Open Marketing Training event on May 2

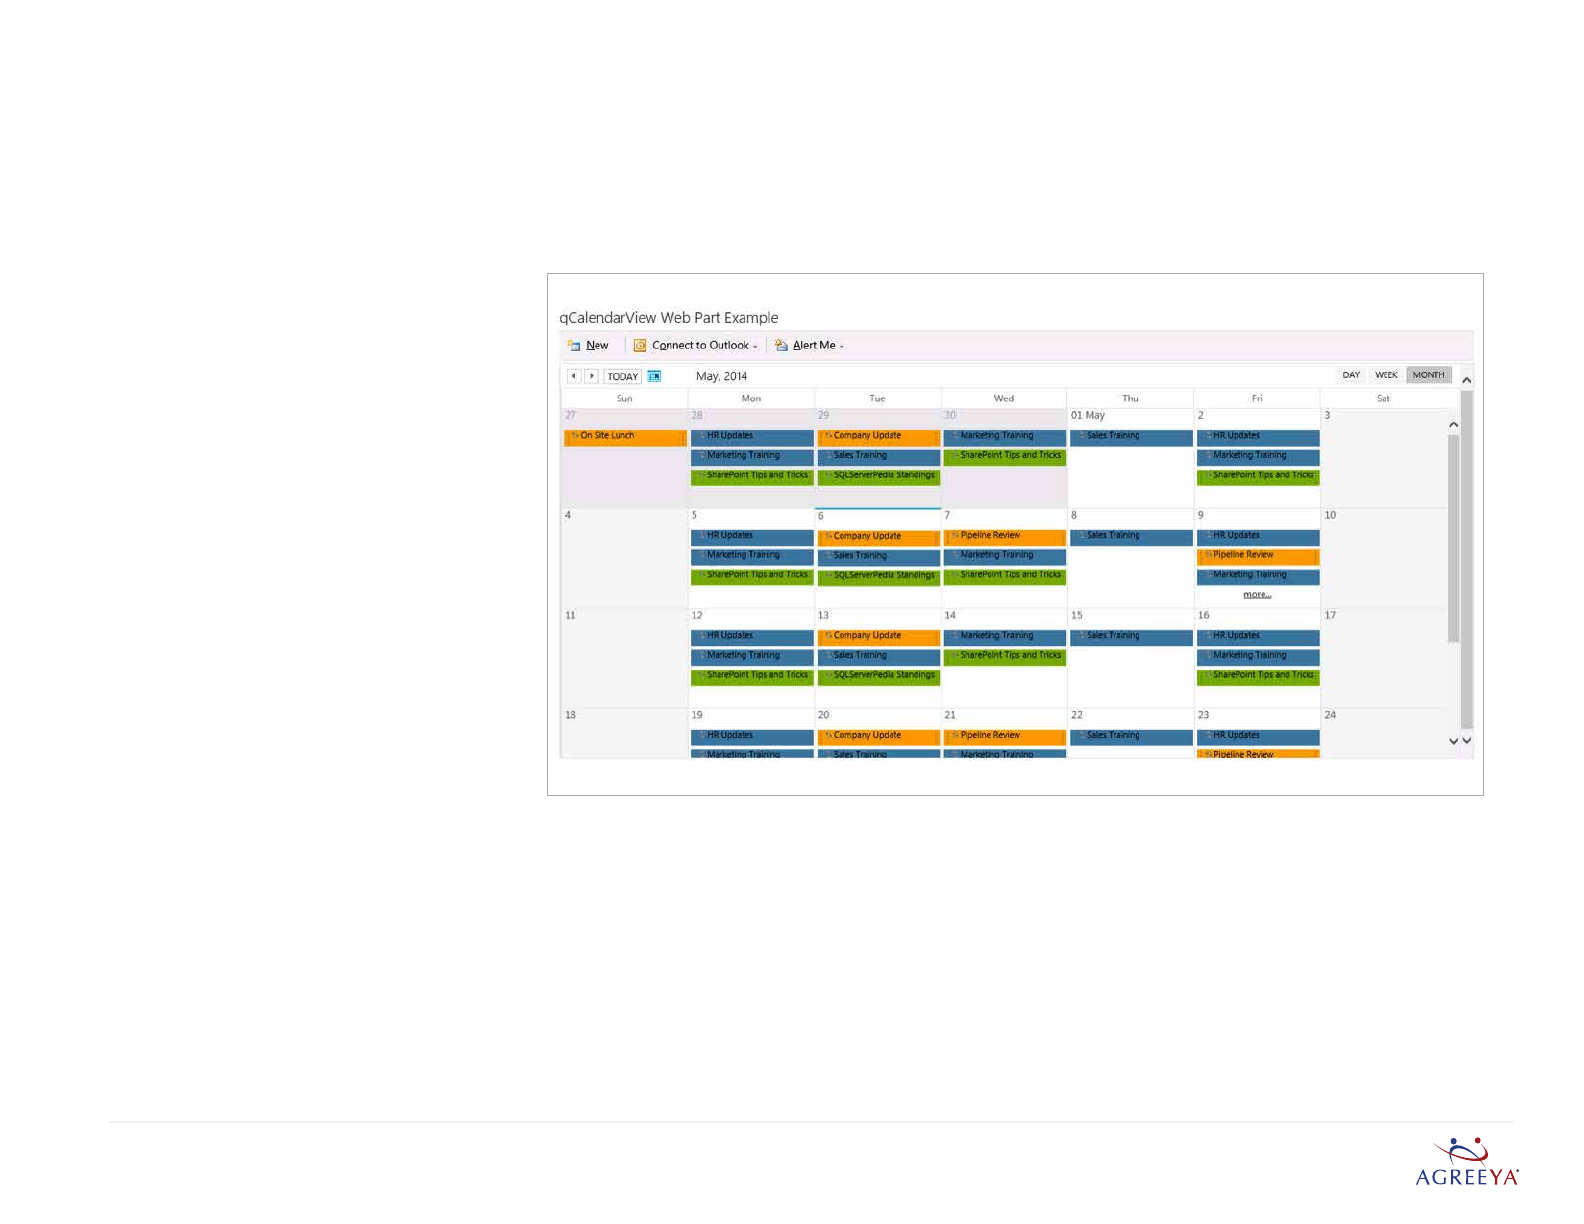coord(1258,457)
